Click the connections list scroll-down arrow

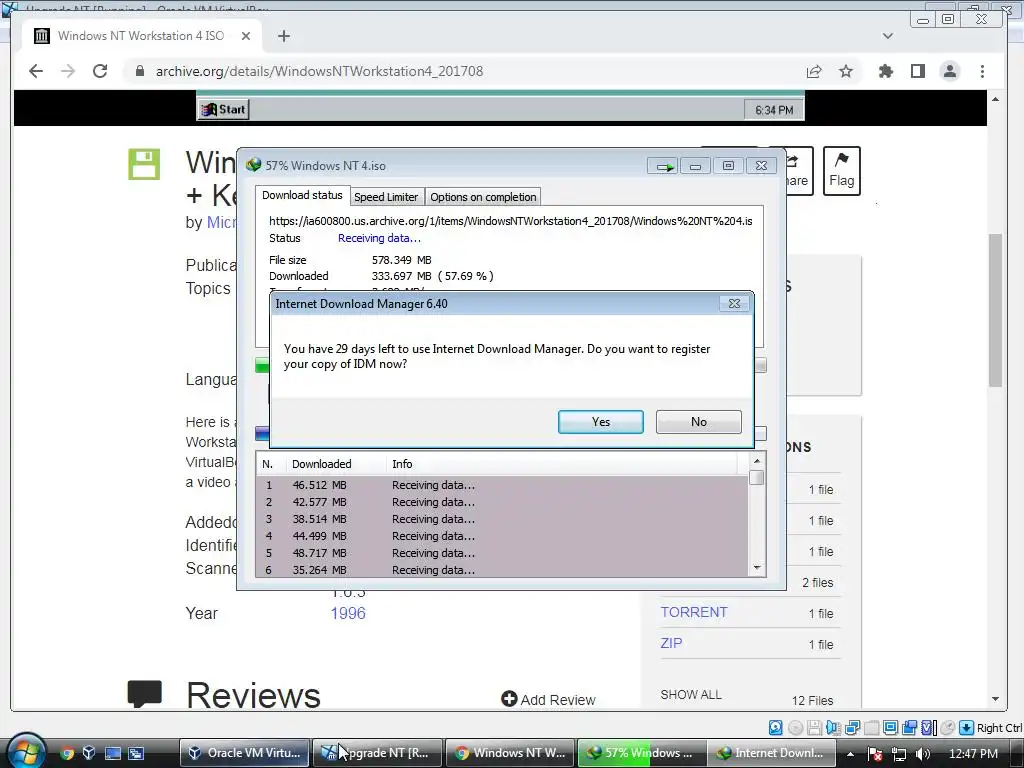click(757, 568)
